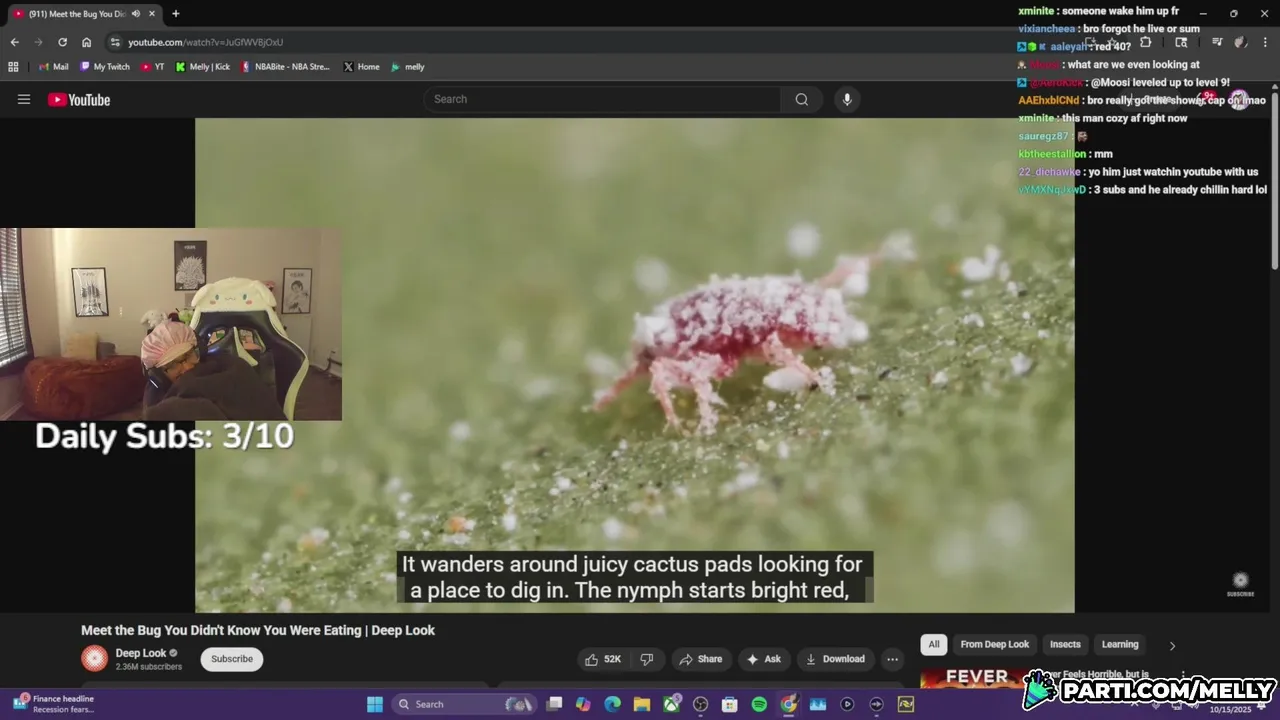1280x720 pixels.
Task: Open the Xbox app from taskbar
Action: 671,704
